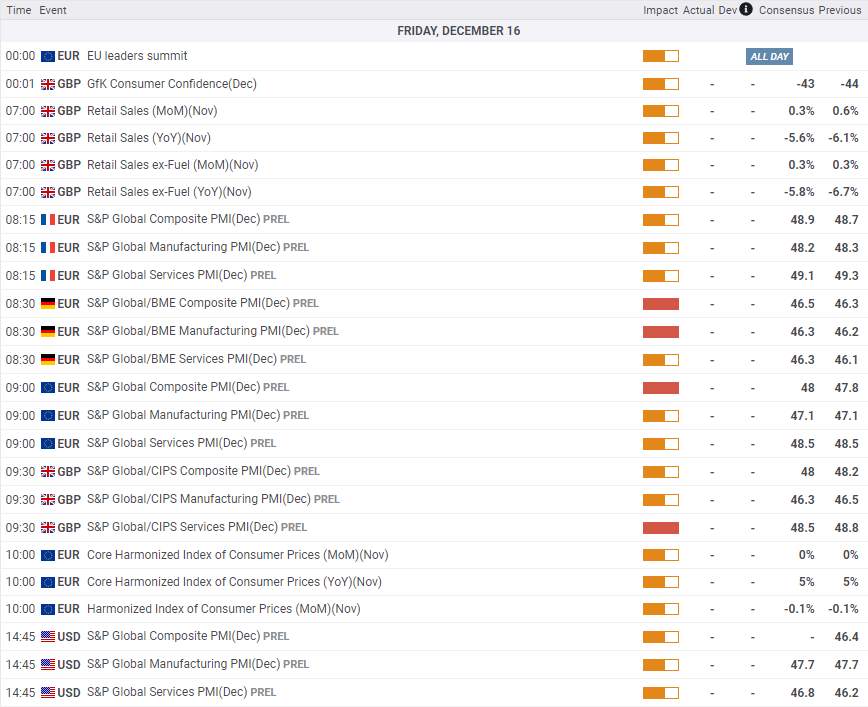Click the Time column header
Screen dimensions: 868x707
coord(19,10)
